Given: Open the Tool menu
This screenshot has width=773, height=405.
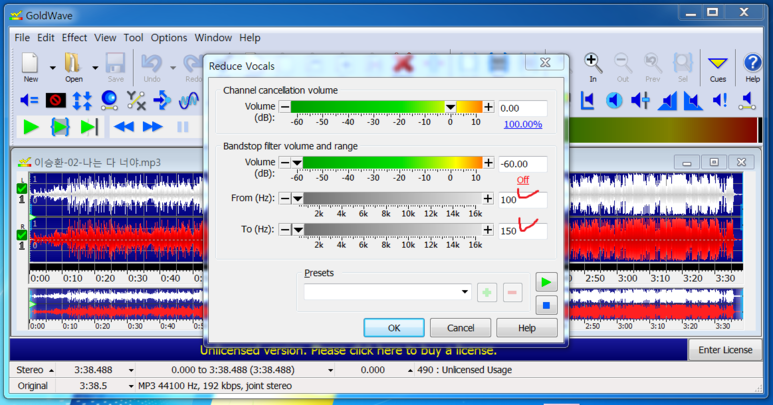Looking at the screenshot, I should tap(133, 37).
